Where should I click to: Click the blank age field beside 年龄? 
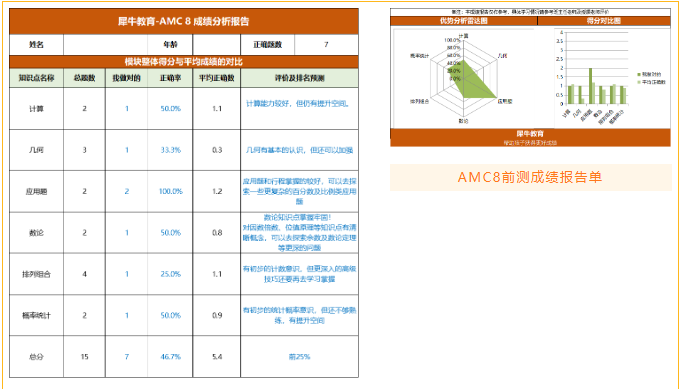(217, 45)
